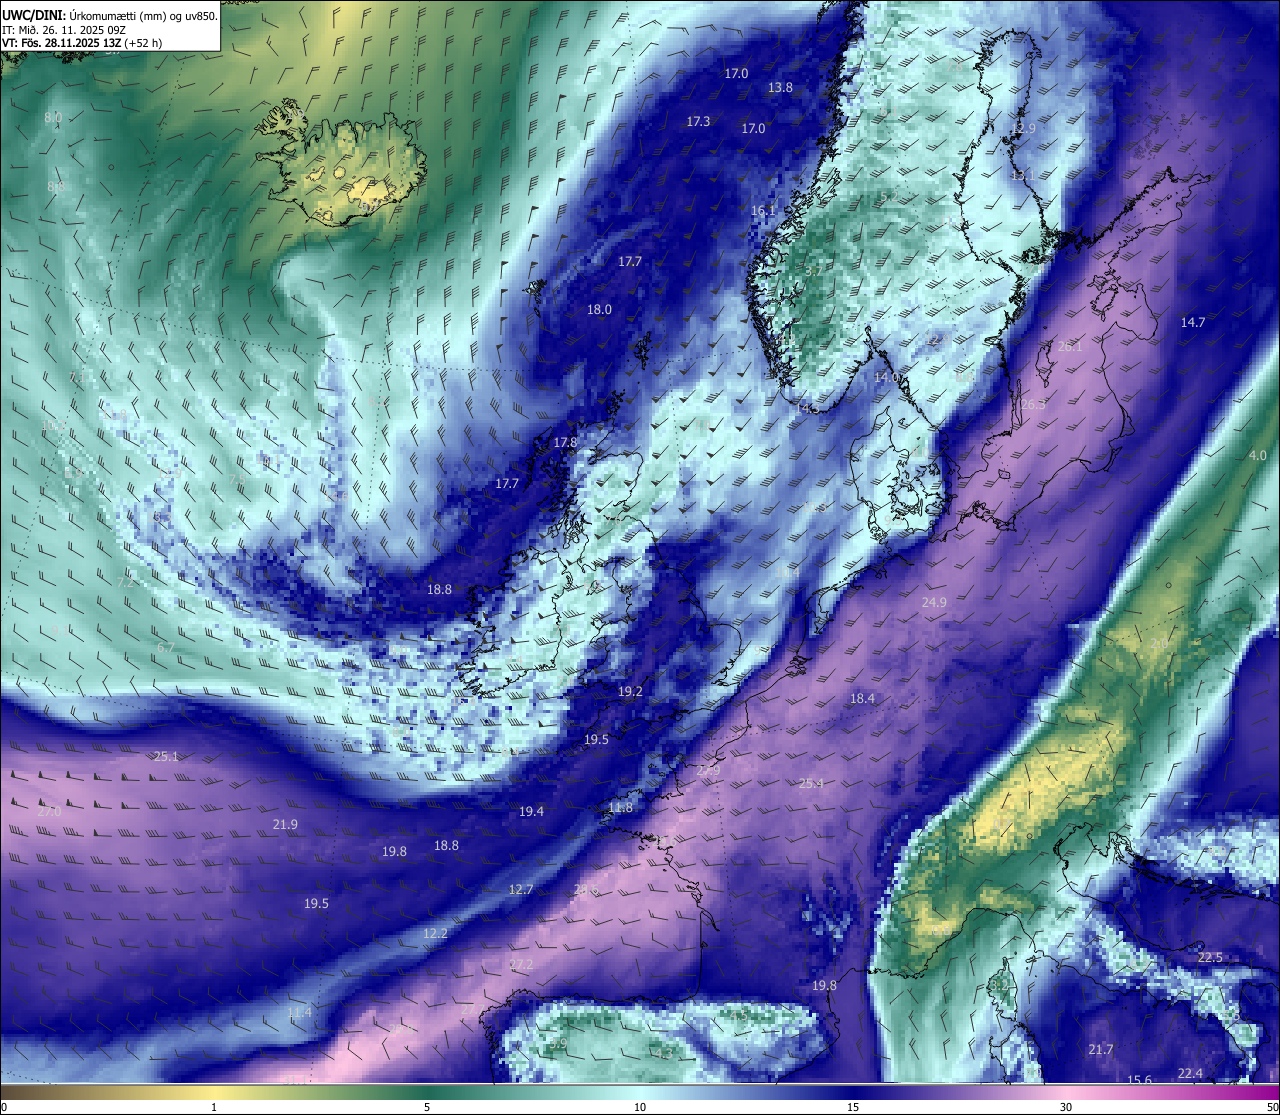Click the 18.4 map value

(x=862, y=699)
